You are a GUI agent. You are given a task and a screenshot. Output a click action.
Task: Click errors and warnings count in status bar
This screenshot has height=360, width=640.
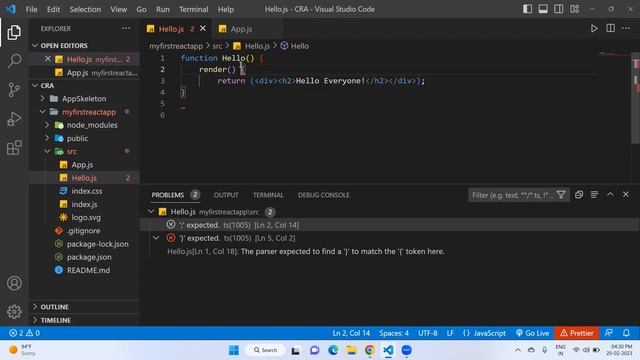click(x=24, y=333)
